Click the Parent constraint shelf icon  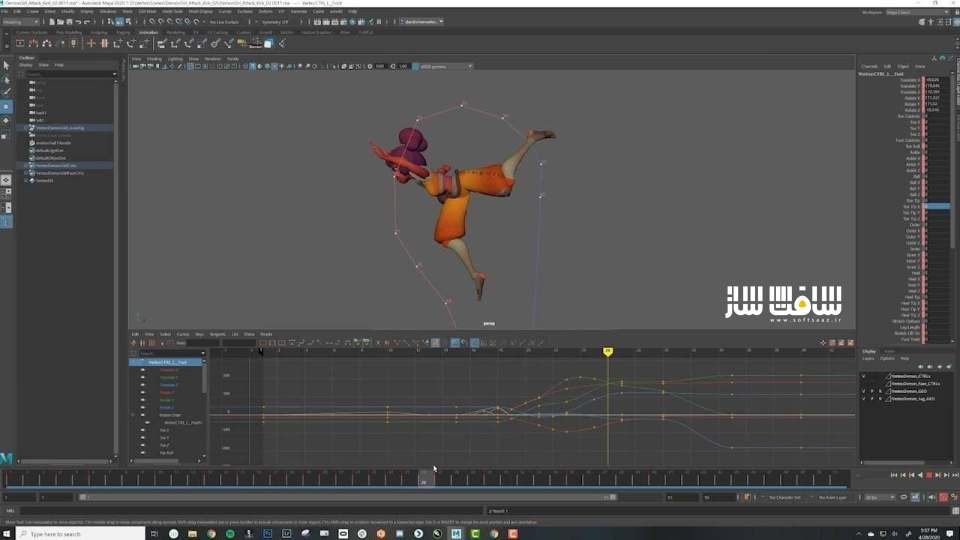tap(162, 43)
